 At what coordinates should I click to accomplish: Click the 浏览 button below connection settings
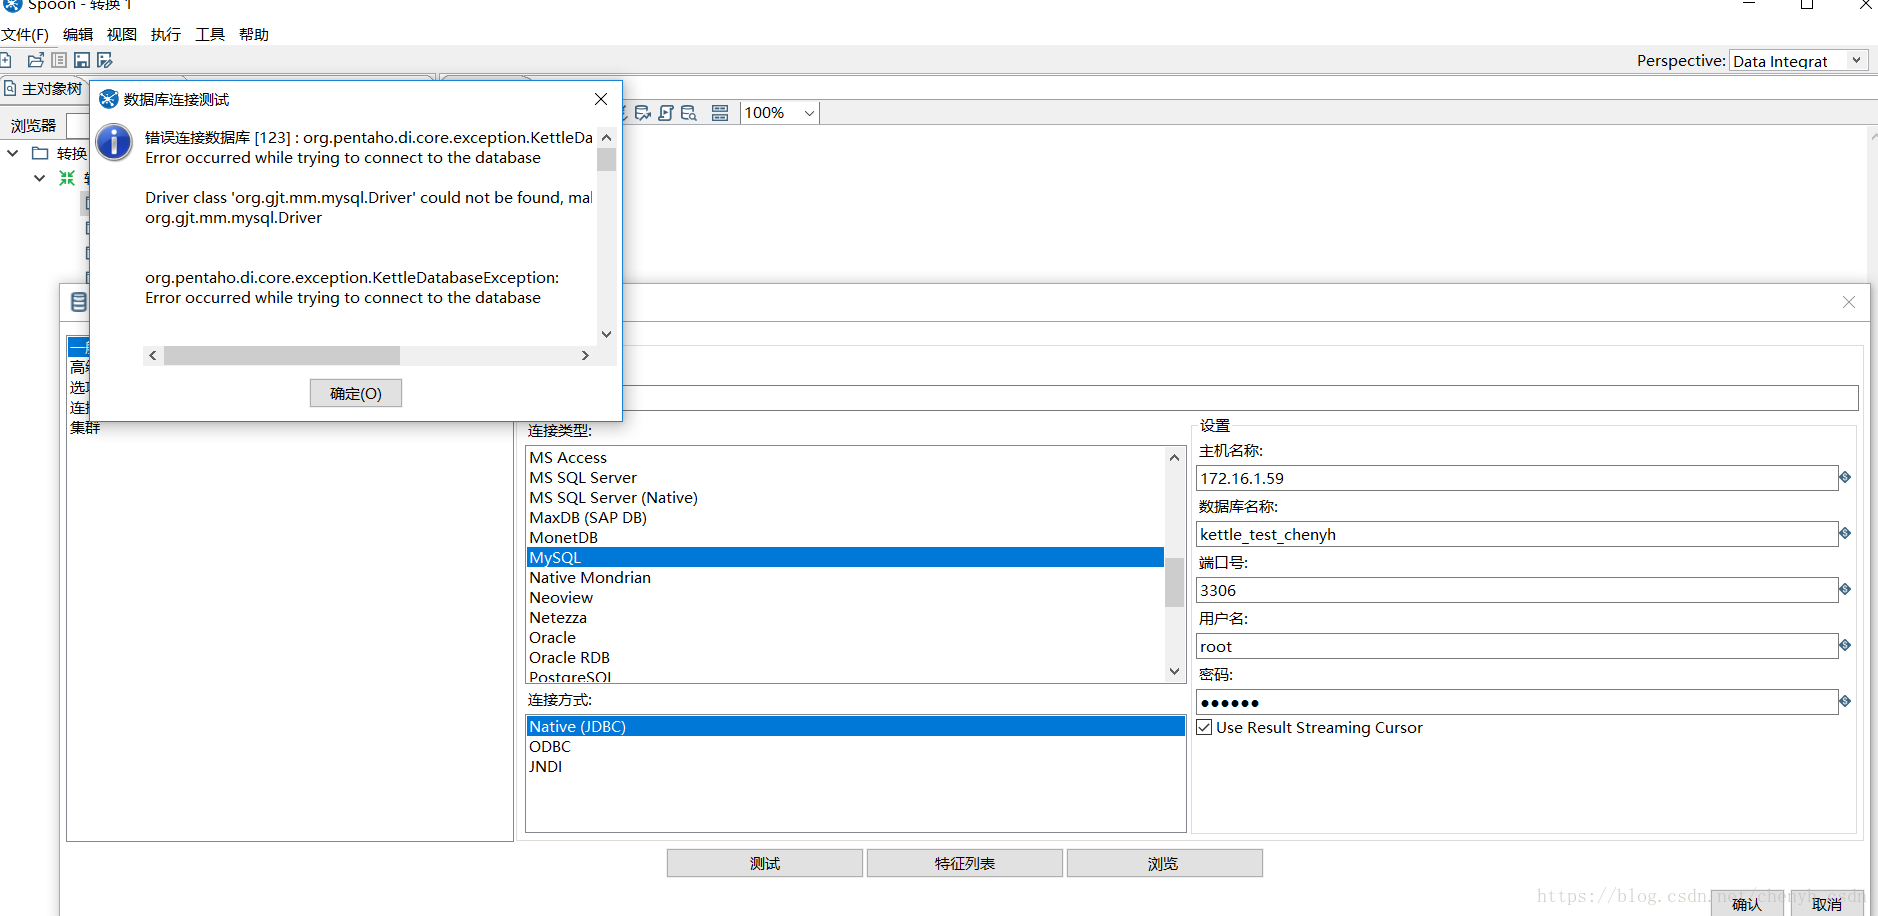tap(1165, 863)
